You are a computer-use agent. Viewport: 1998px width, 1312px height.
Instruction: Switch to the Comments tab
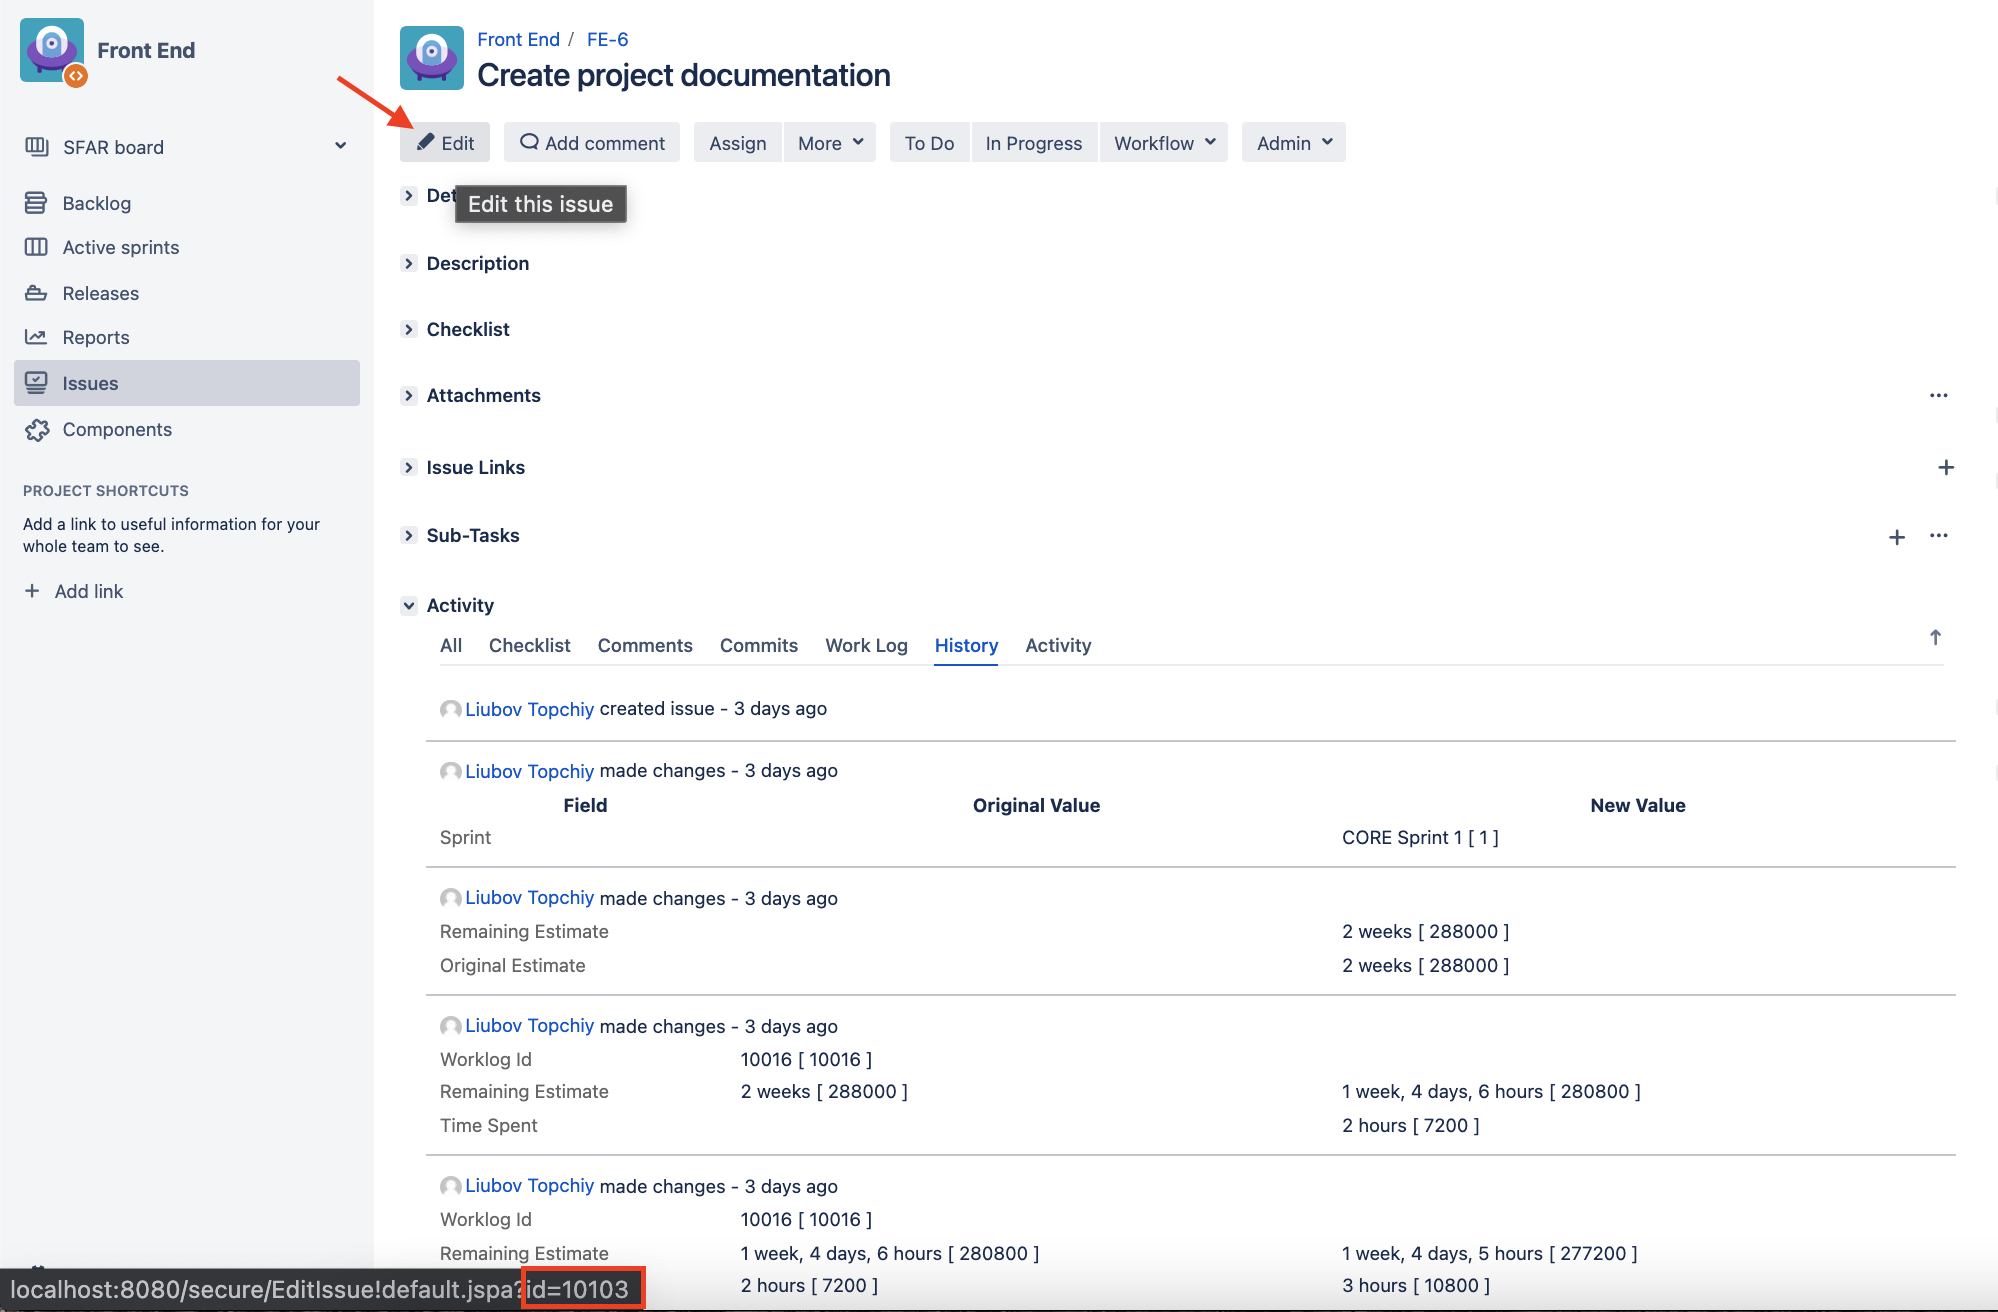pos(644,646)
